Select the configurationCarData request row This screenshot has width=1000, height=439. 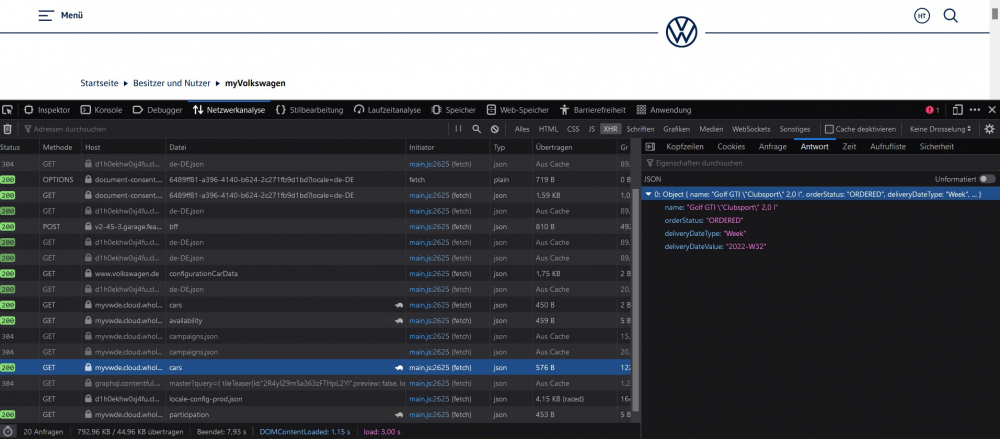[x=316, y=273]
